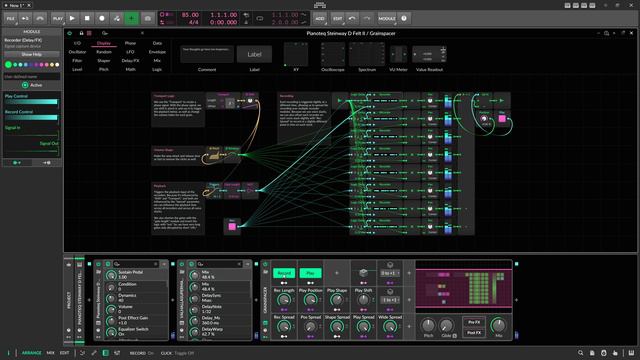Screen dimensions: 640x360
Task: Select the Envelope module category
Action: tap(157, 52)
